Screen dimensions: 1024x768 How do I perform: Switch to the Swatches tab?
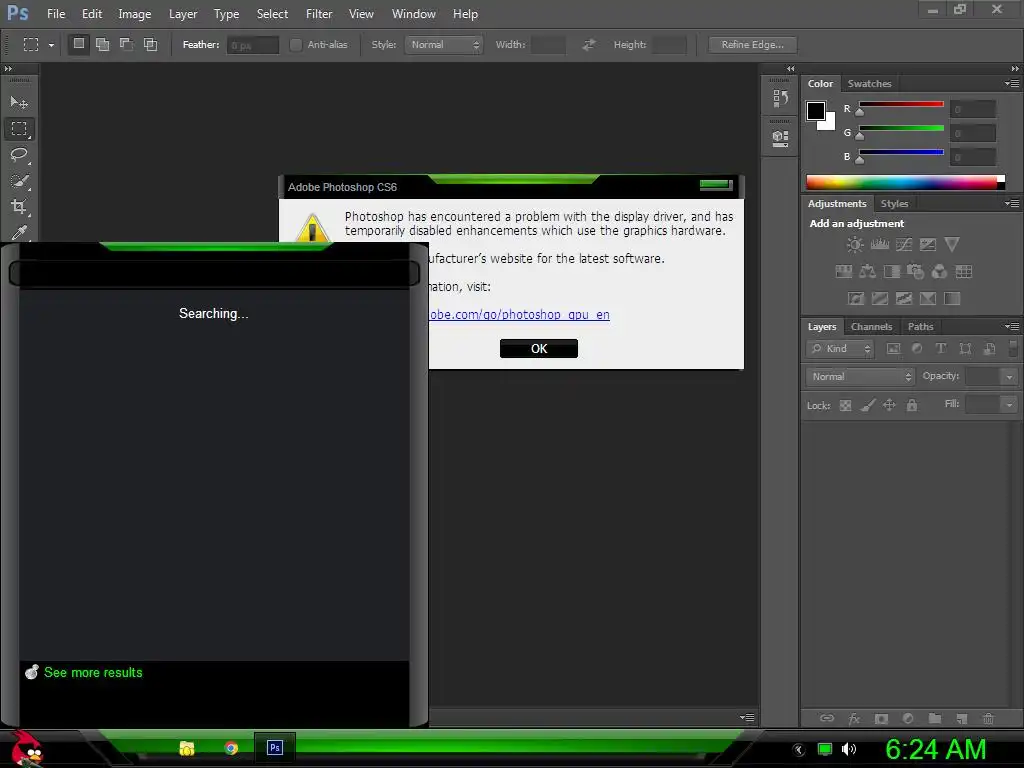(x=869, y=84)
